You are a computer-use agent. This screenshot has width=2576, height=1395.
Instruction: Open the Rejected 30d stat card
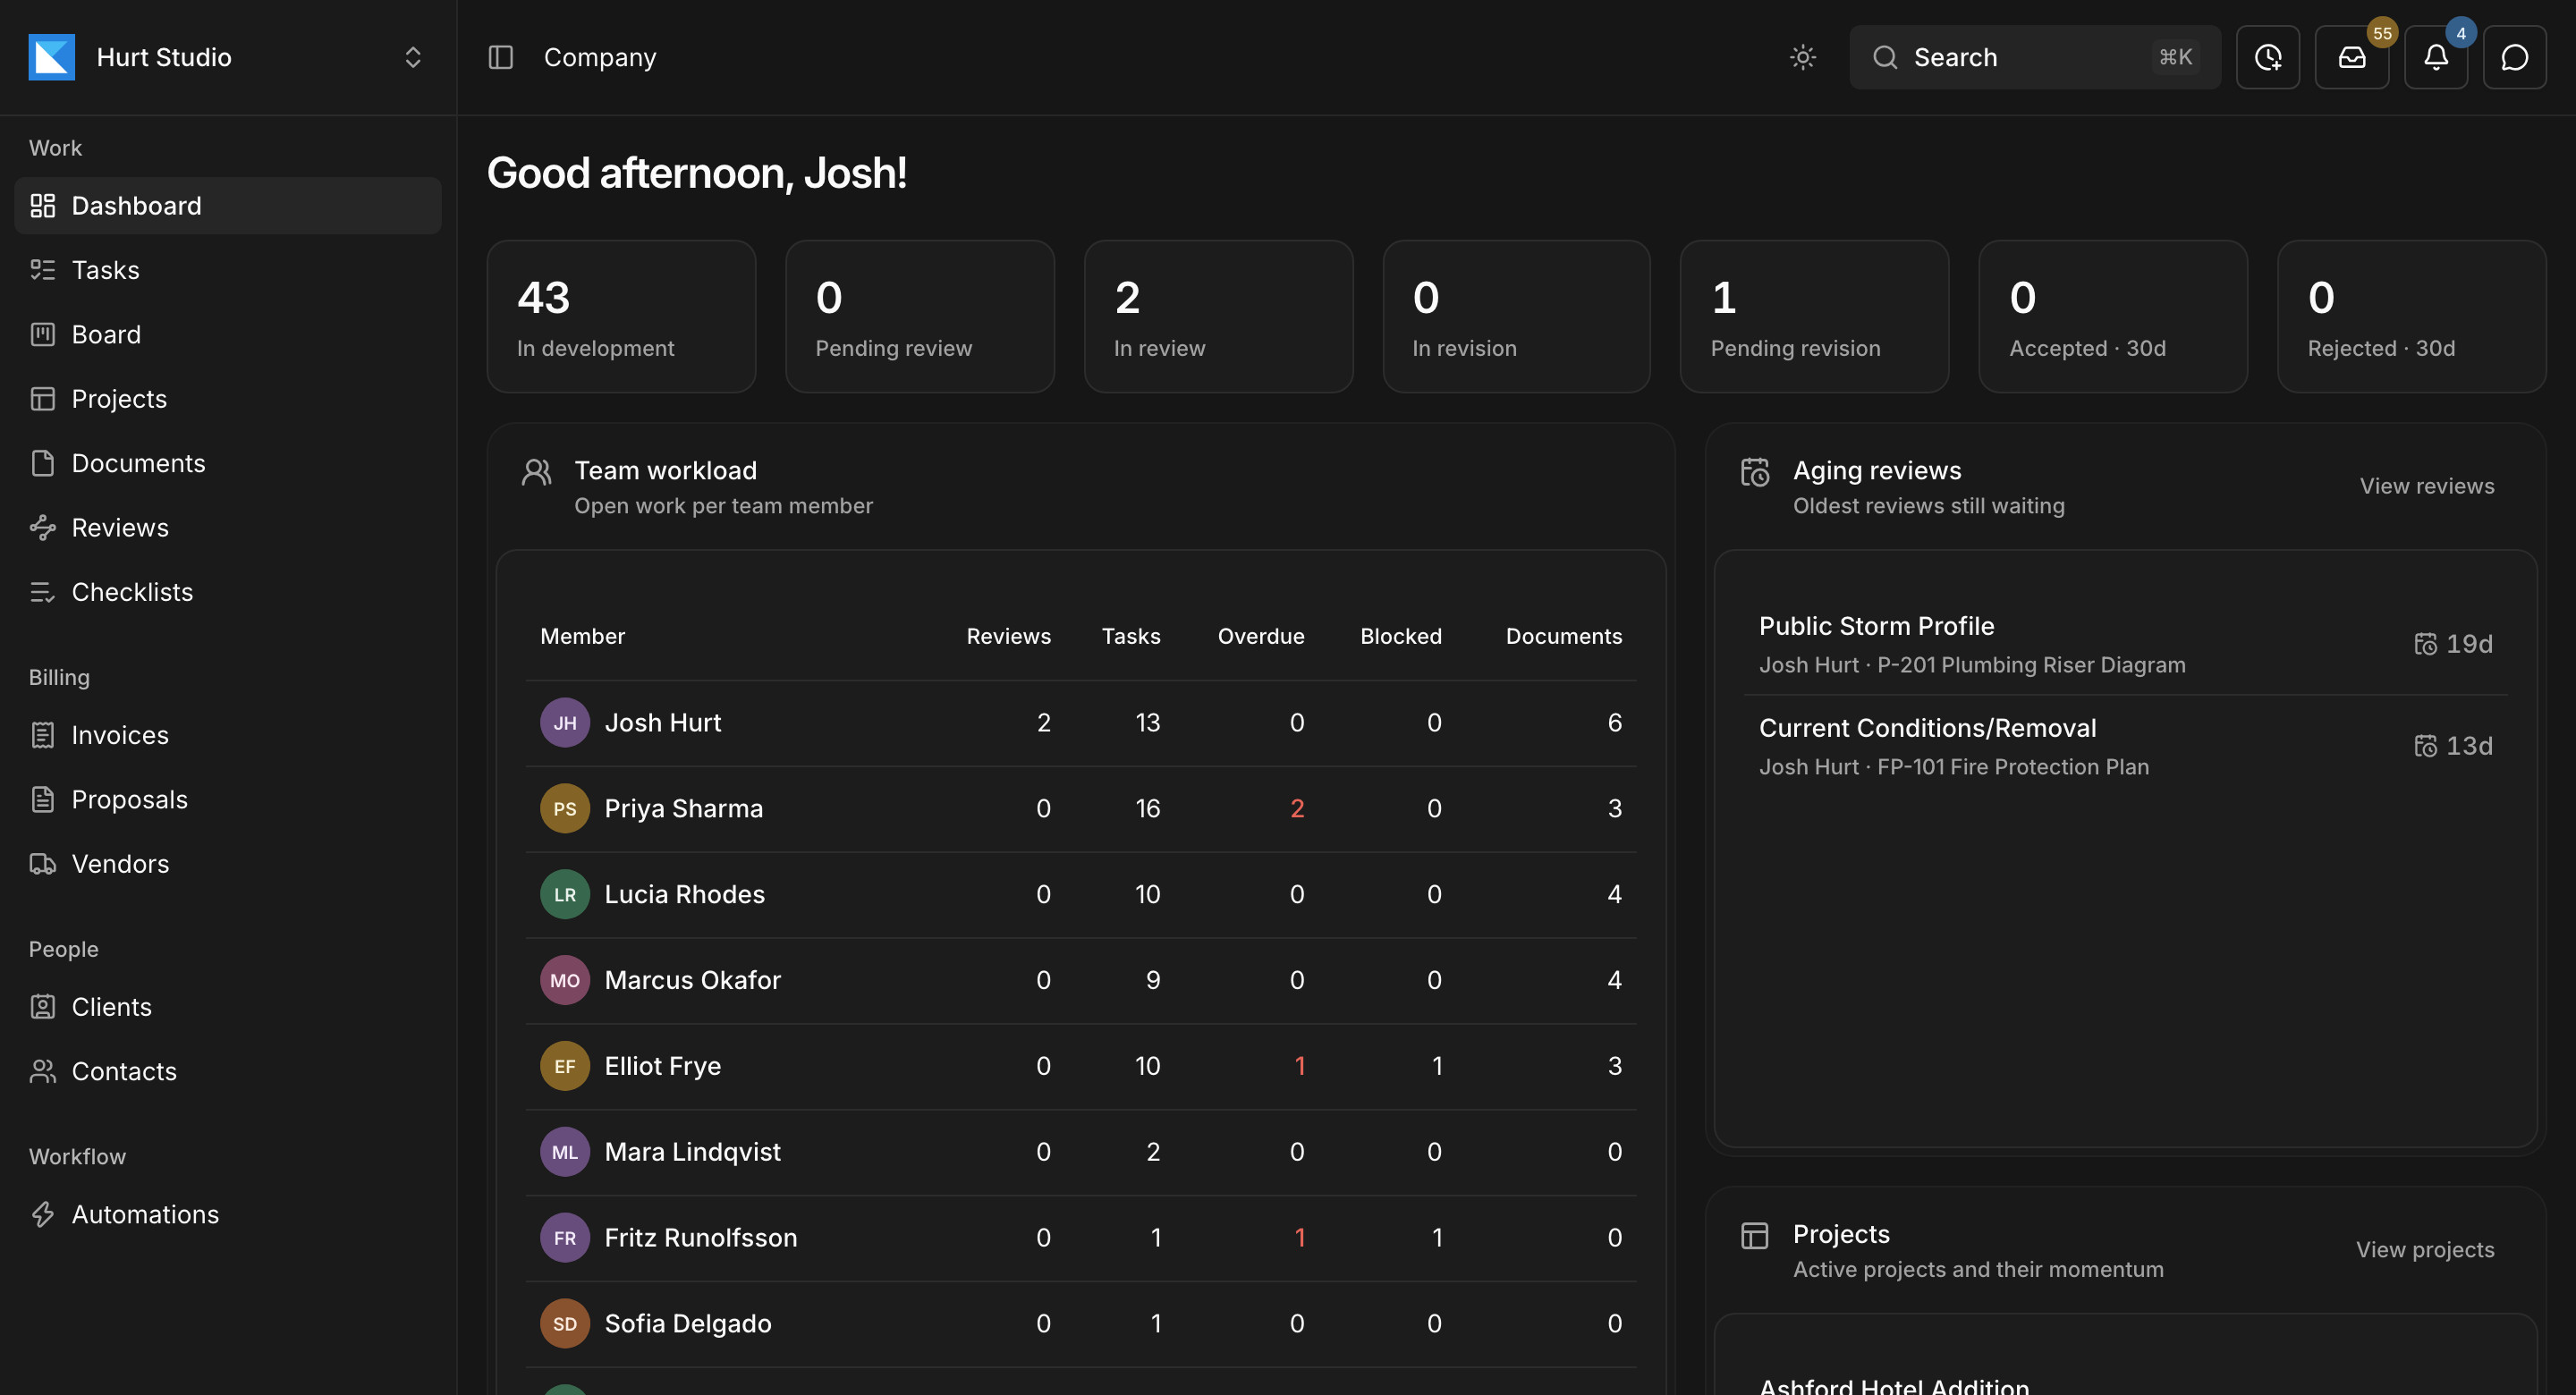(2411, 316)
